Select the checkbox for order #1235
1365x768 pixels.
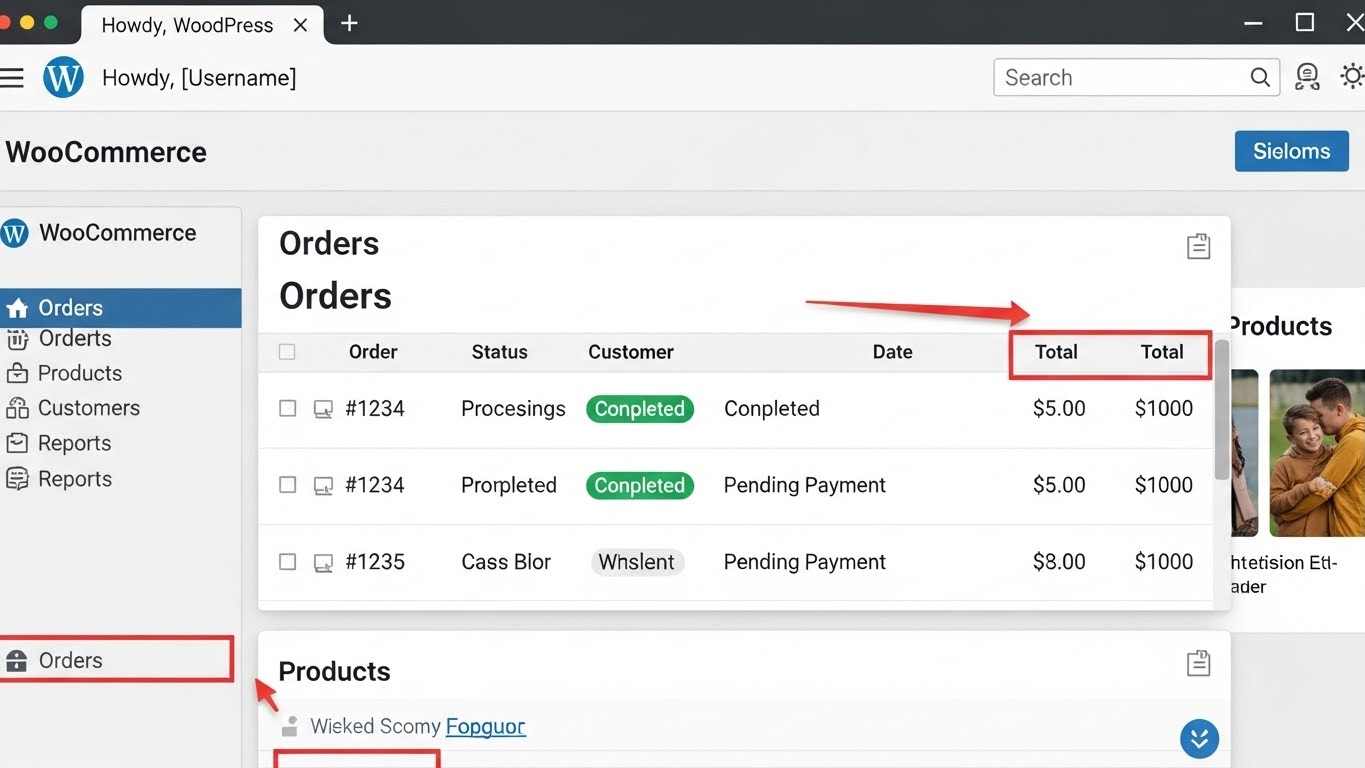pos(287,562)
